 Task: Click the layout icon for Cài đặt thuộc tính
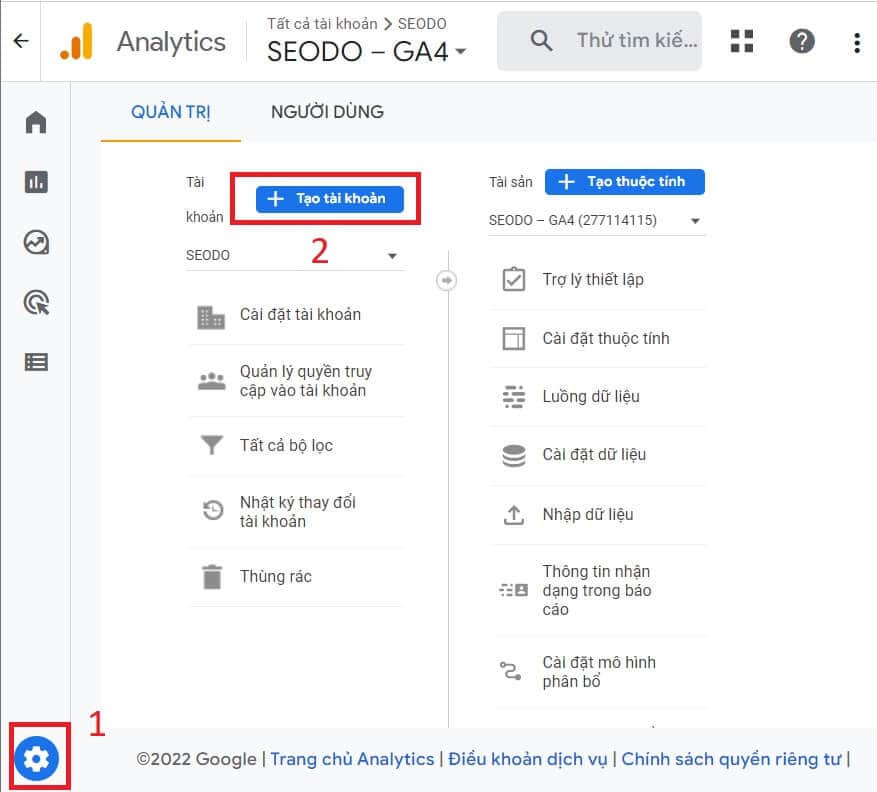point(513,338)
